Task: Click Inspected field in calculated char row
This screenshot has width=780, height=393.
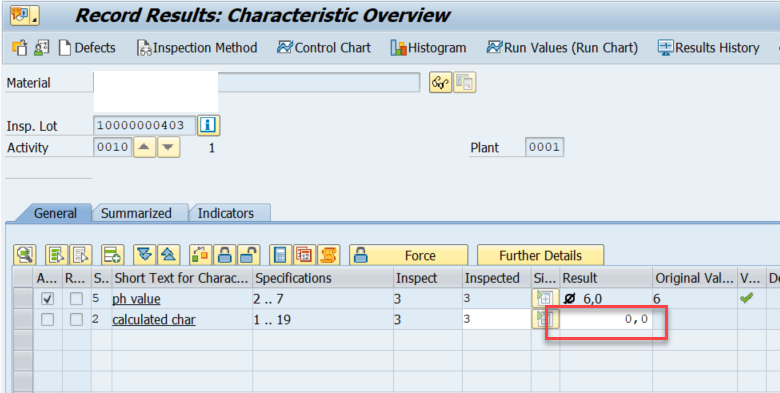Action: click(x=496, y=319)
